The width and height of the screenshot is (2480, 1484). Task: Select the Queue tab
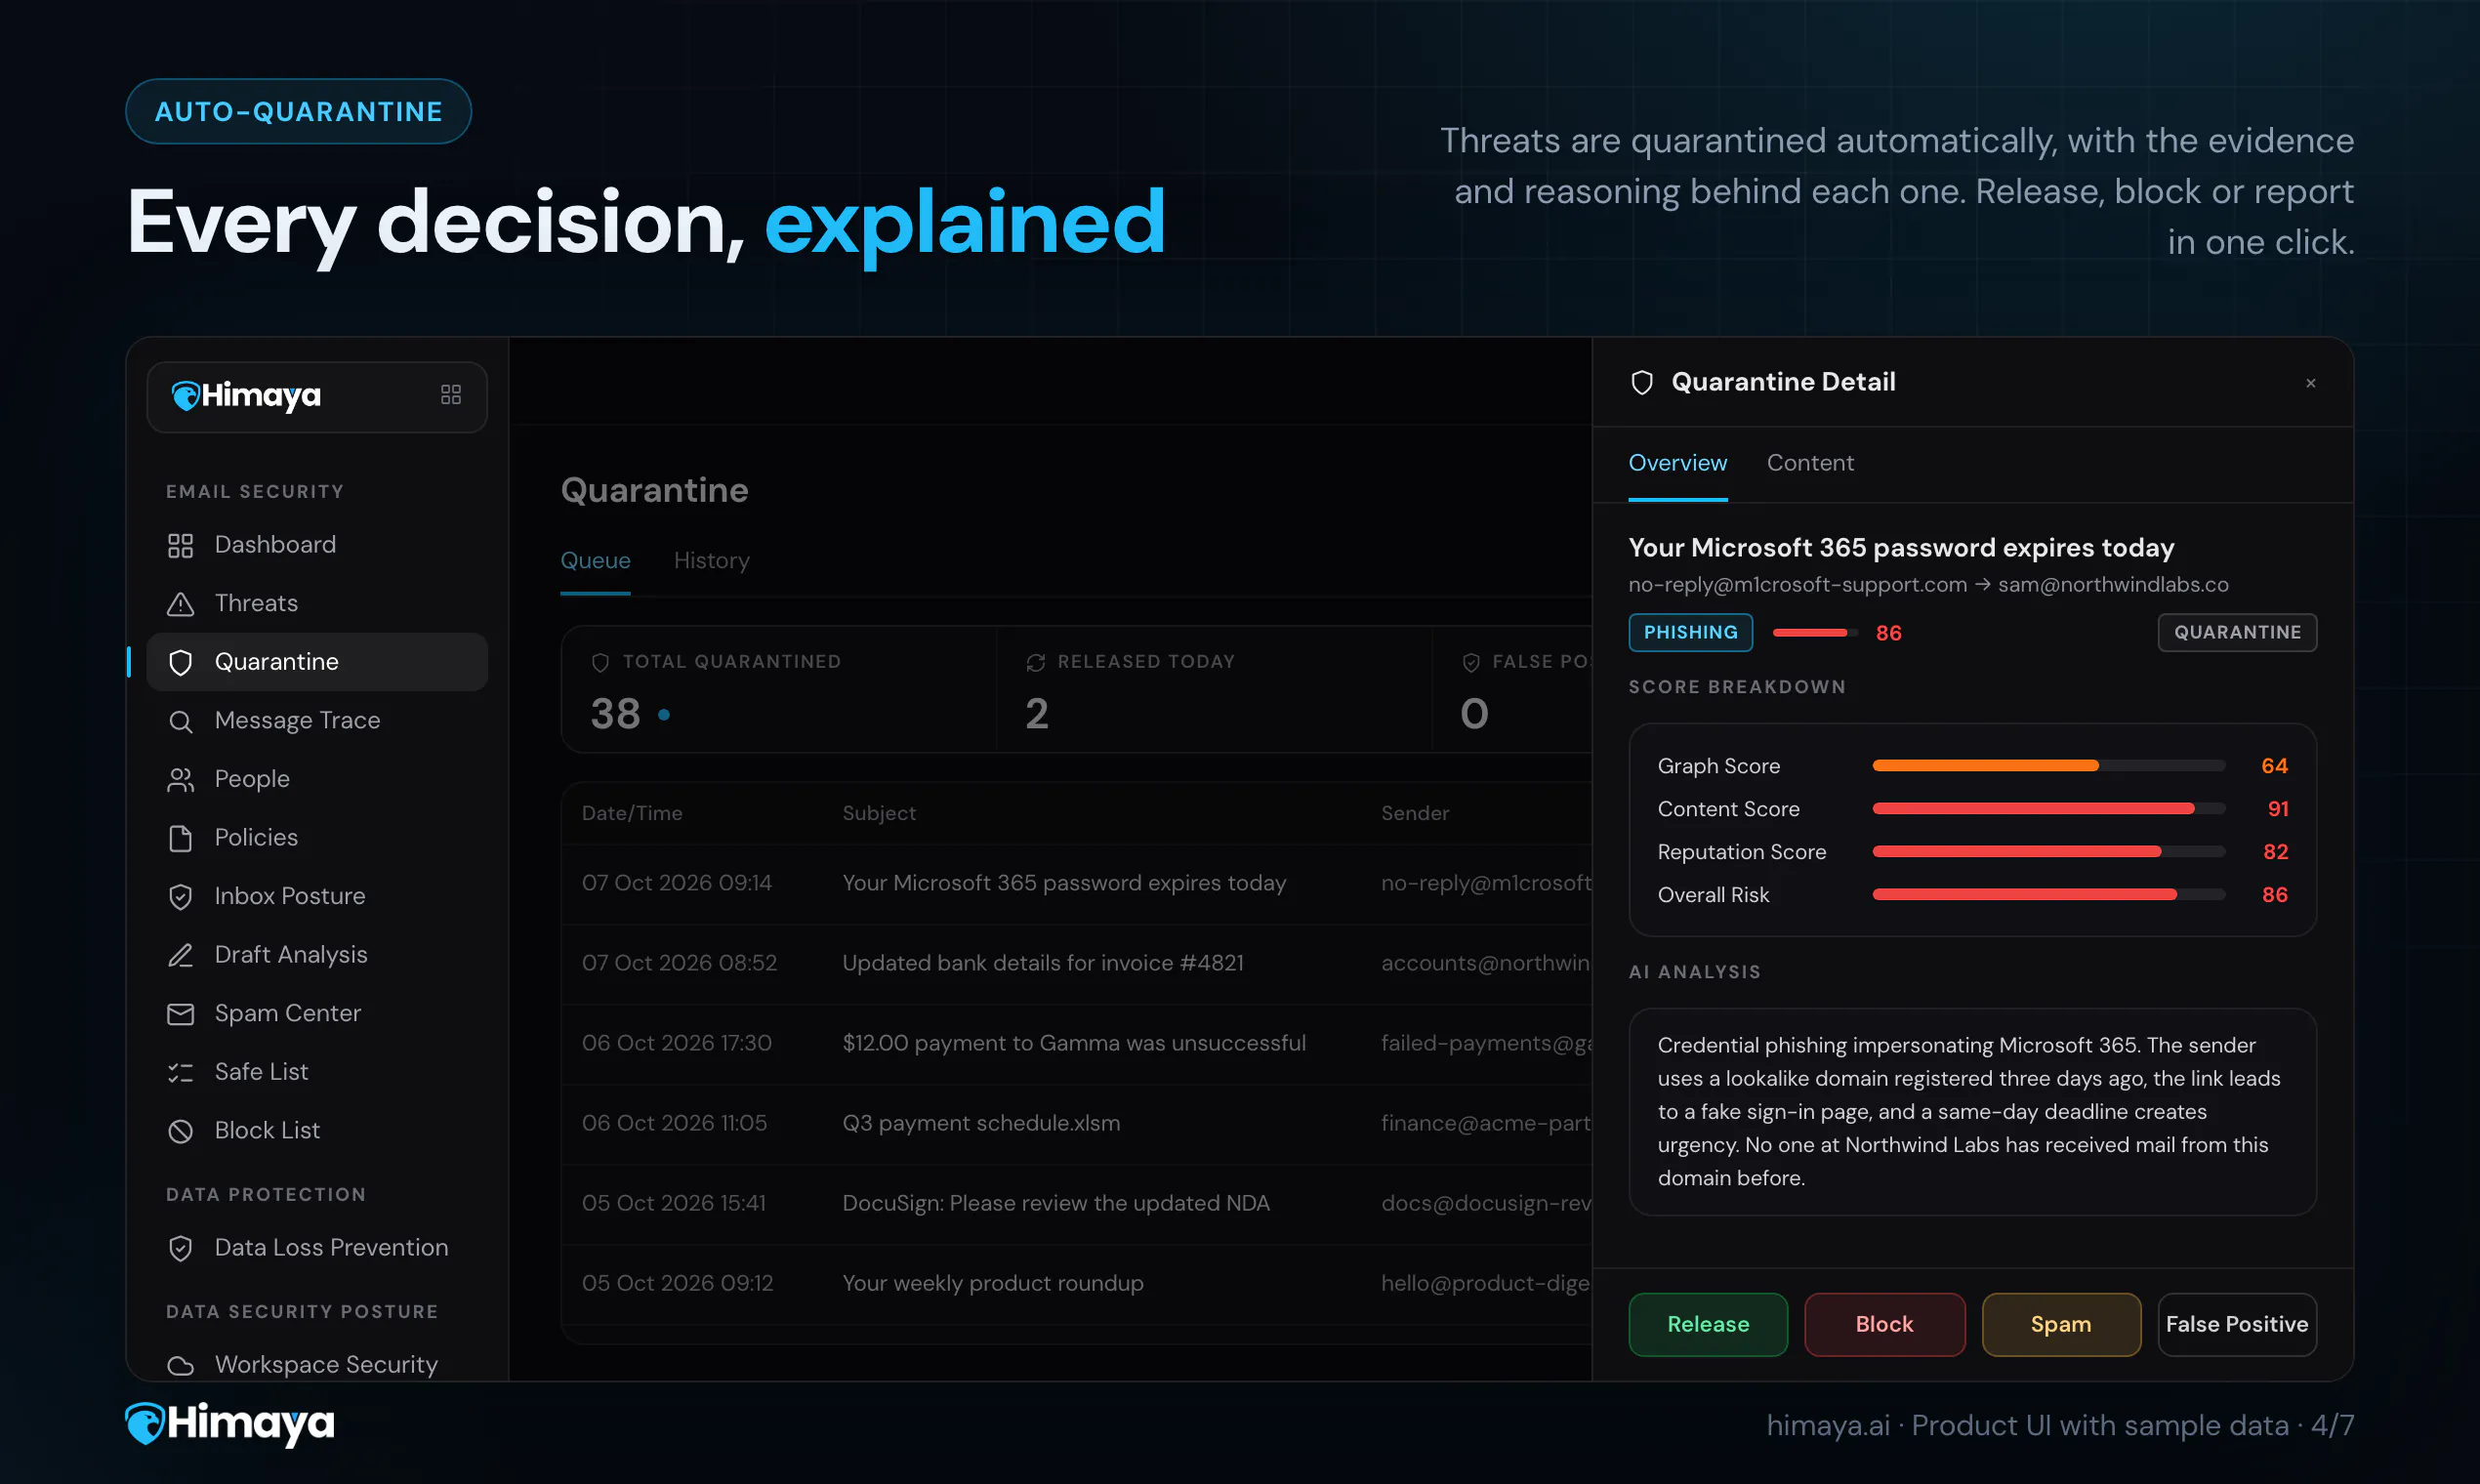tap(595, 560)
